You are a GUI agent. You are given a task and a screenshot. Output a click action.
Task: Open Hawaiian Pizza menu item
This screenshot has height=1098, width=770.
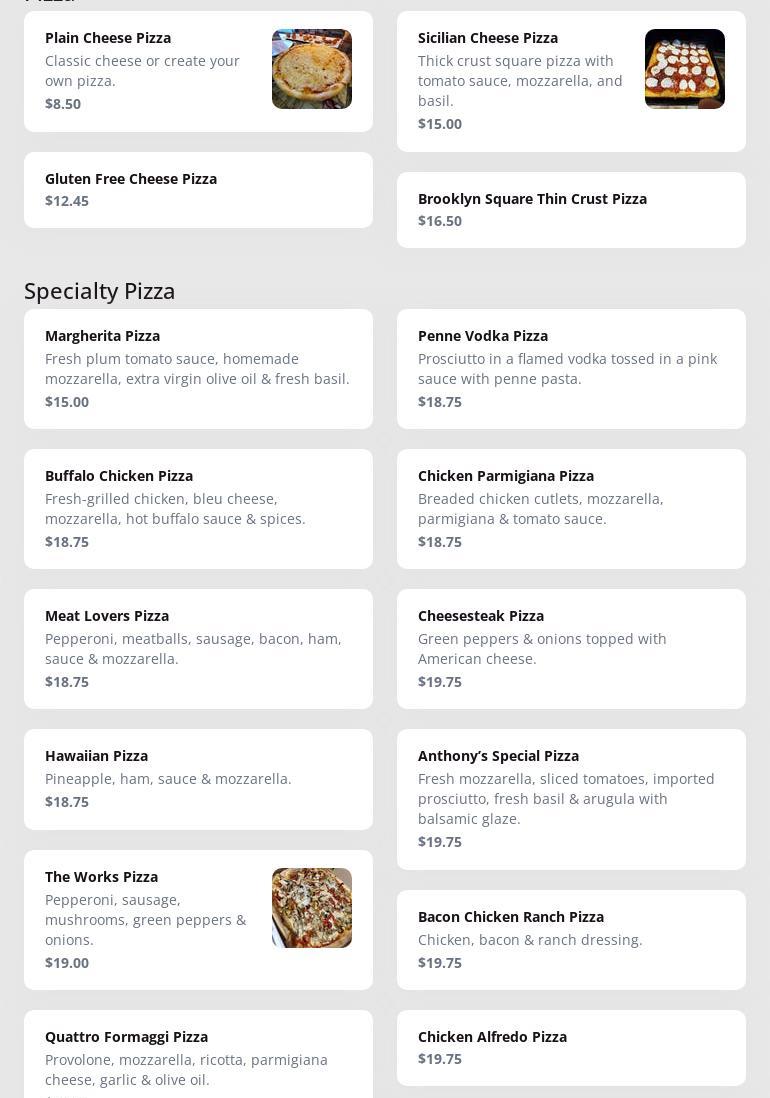(x=198, y=779)
